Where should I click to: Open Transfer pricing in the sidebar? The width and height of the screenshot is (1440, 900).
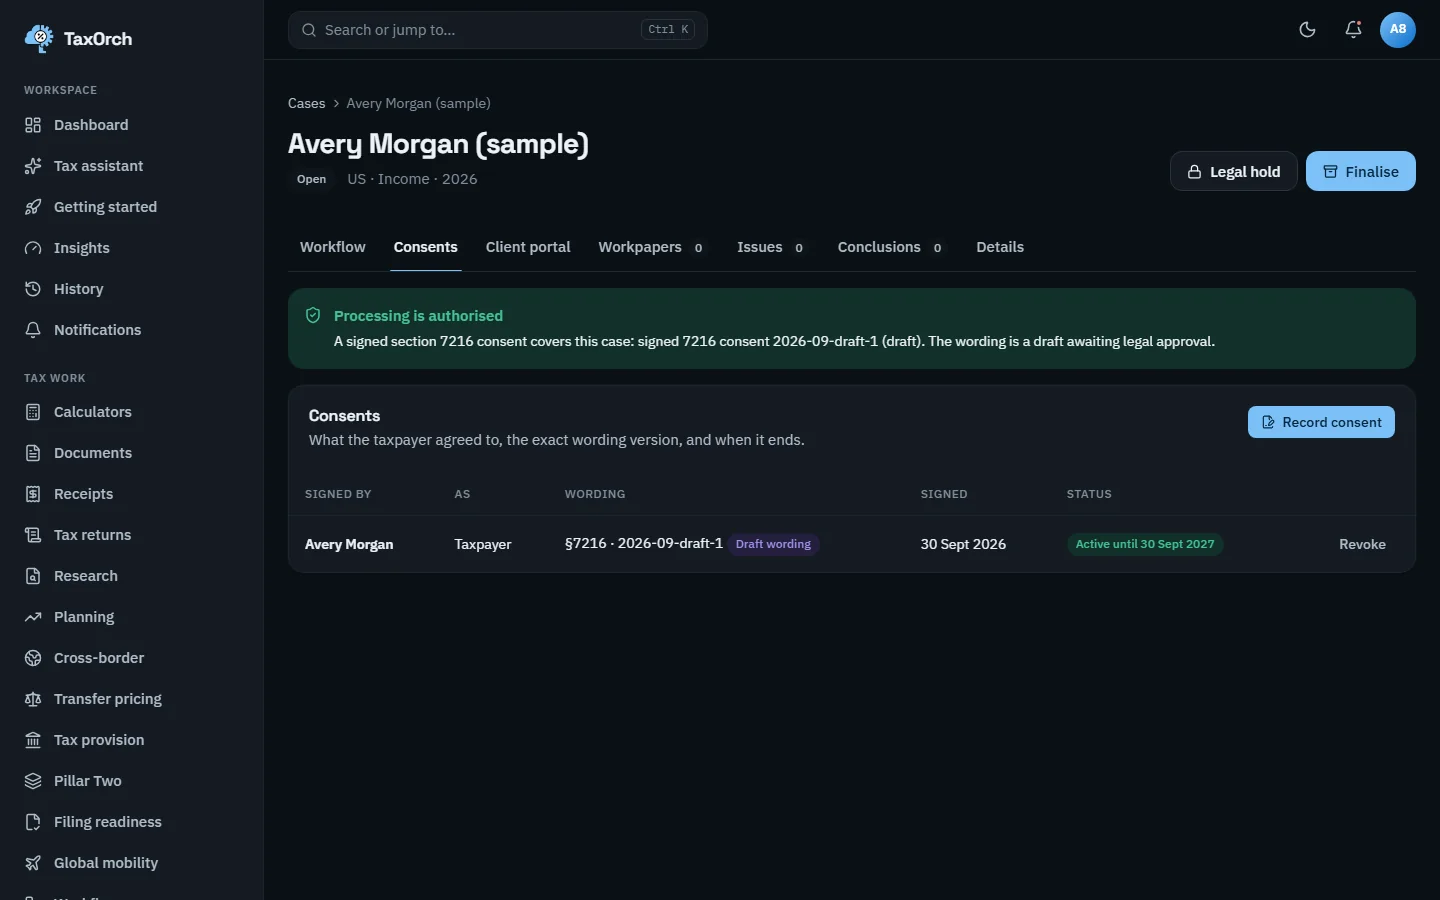click(132, 699)
